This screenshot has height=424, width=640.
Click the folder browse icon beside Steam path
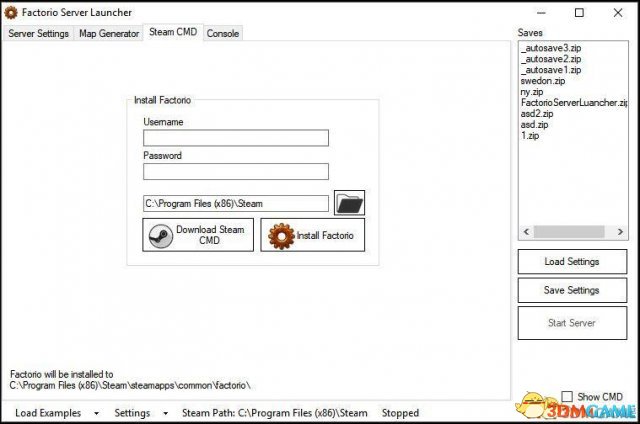coord(349,203)
